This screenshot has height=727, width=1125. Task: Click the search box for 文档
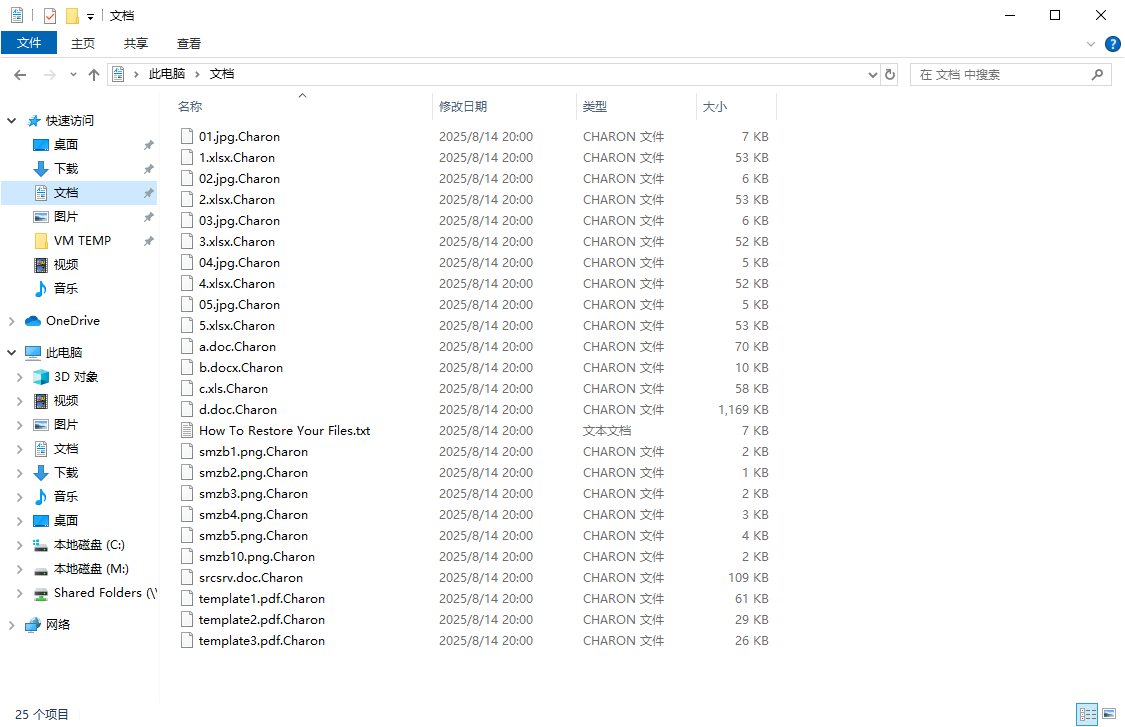tap(1000, 75)
